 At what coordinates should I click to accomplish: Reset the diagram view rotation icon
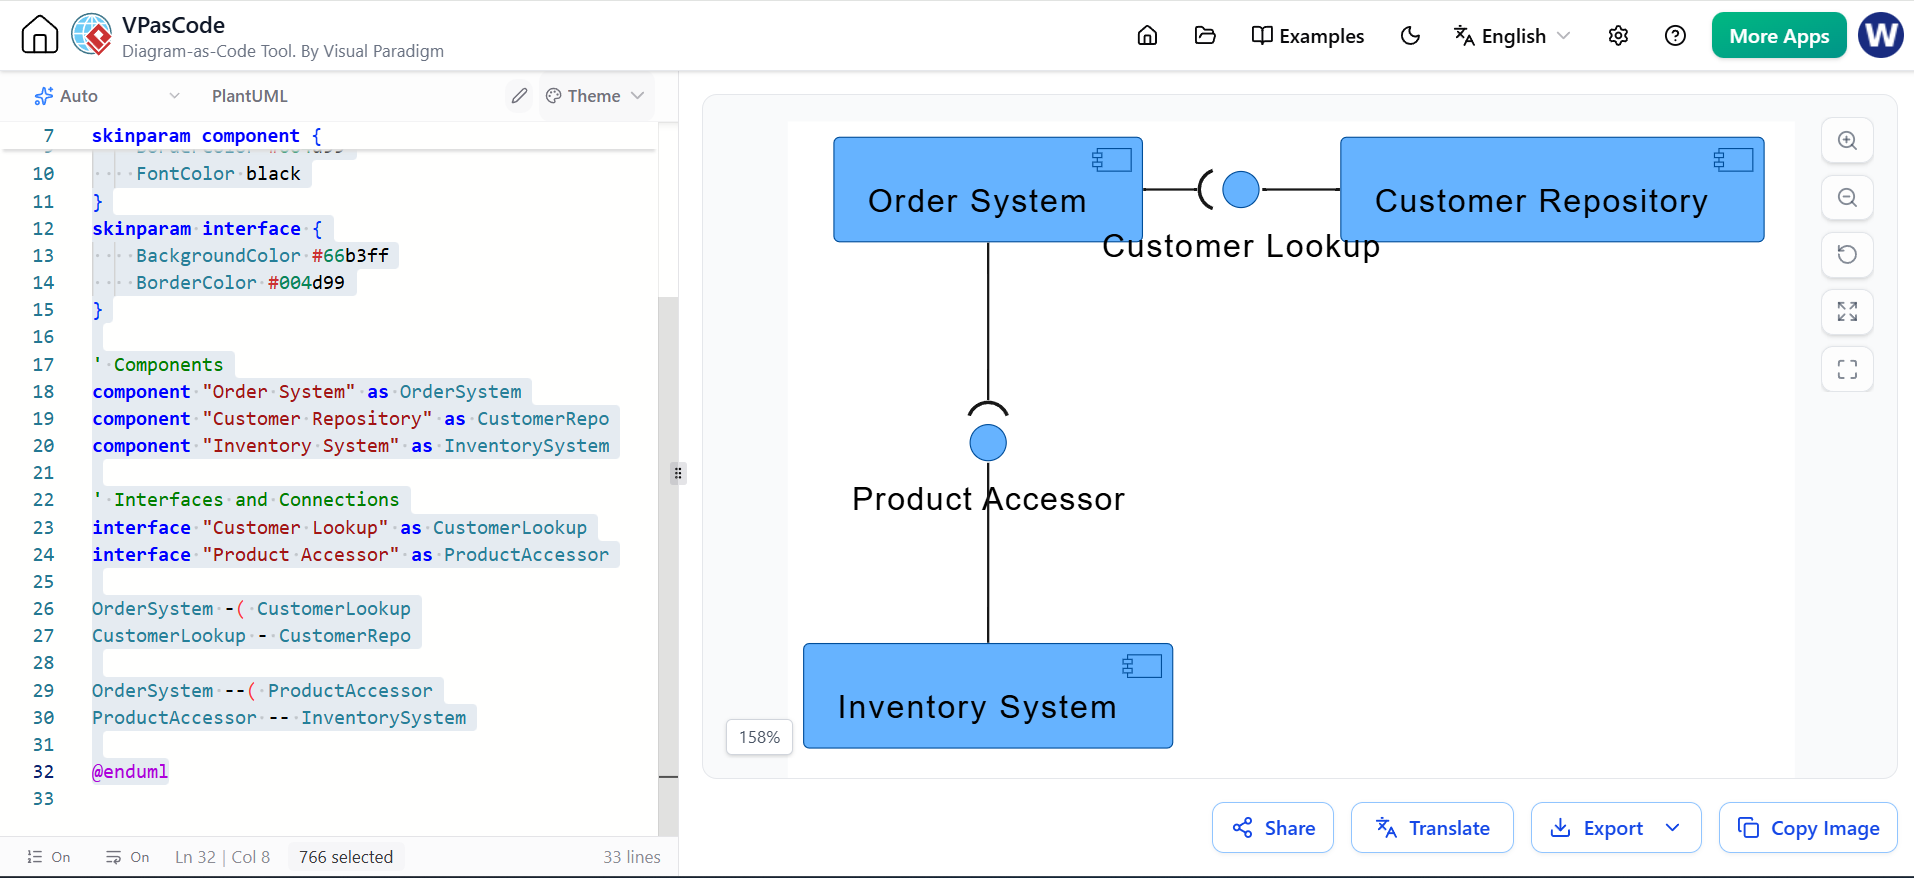(1847, 255)
